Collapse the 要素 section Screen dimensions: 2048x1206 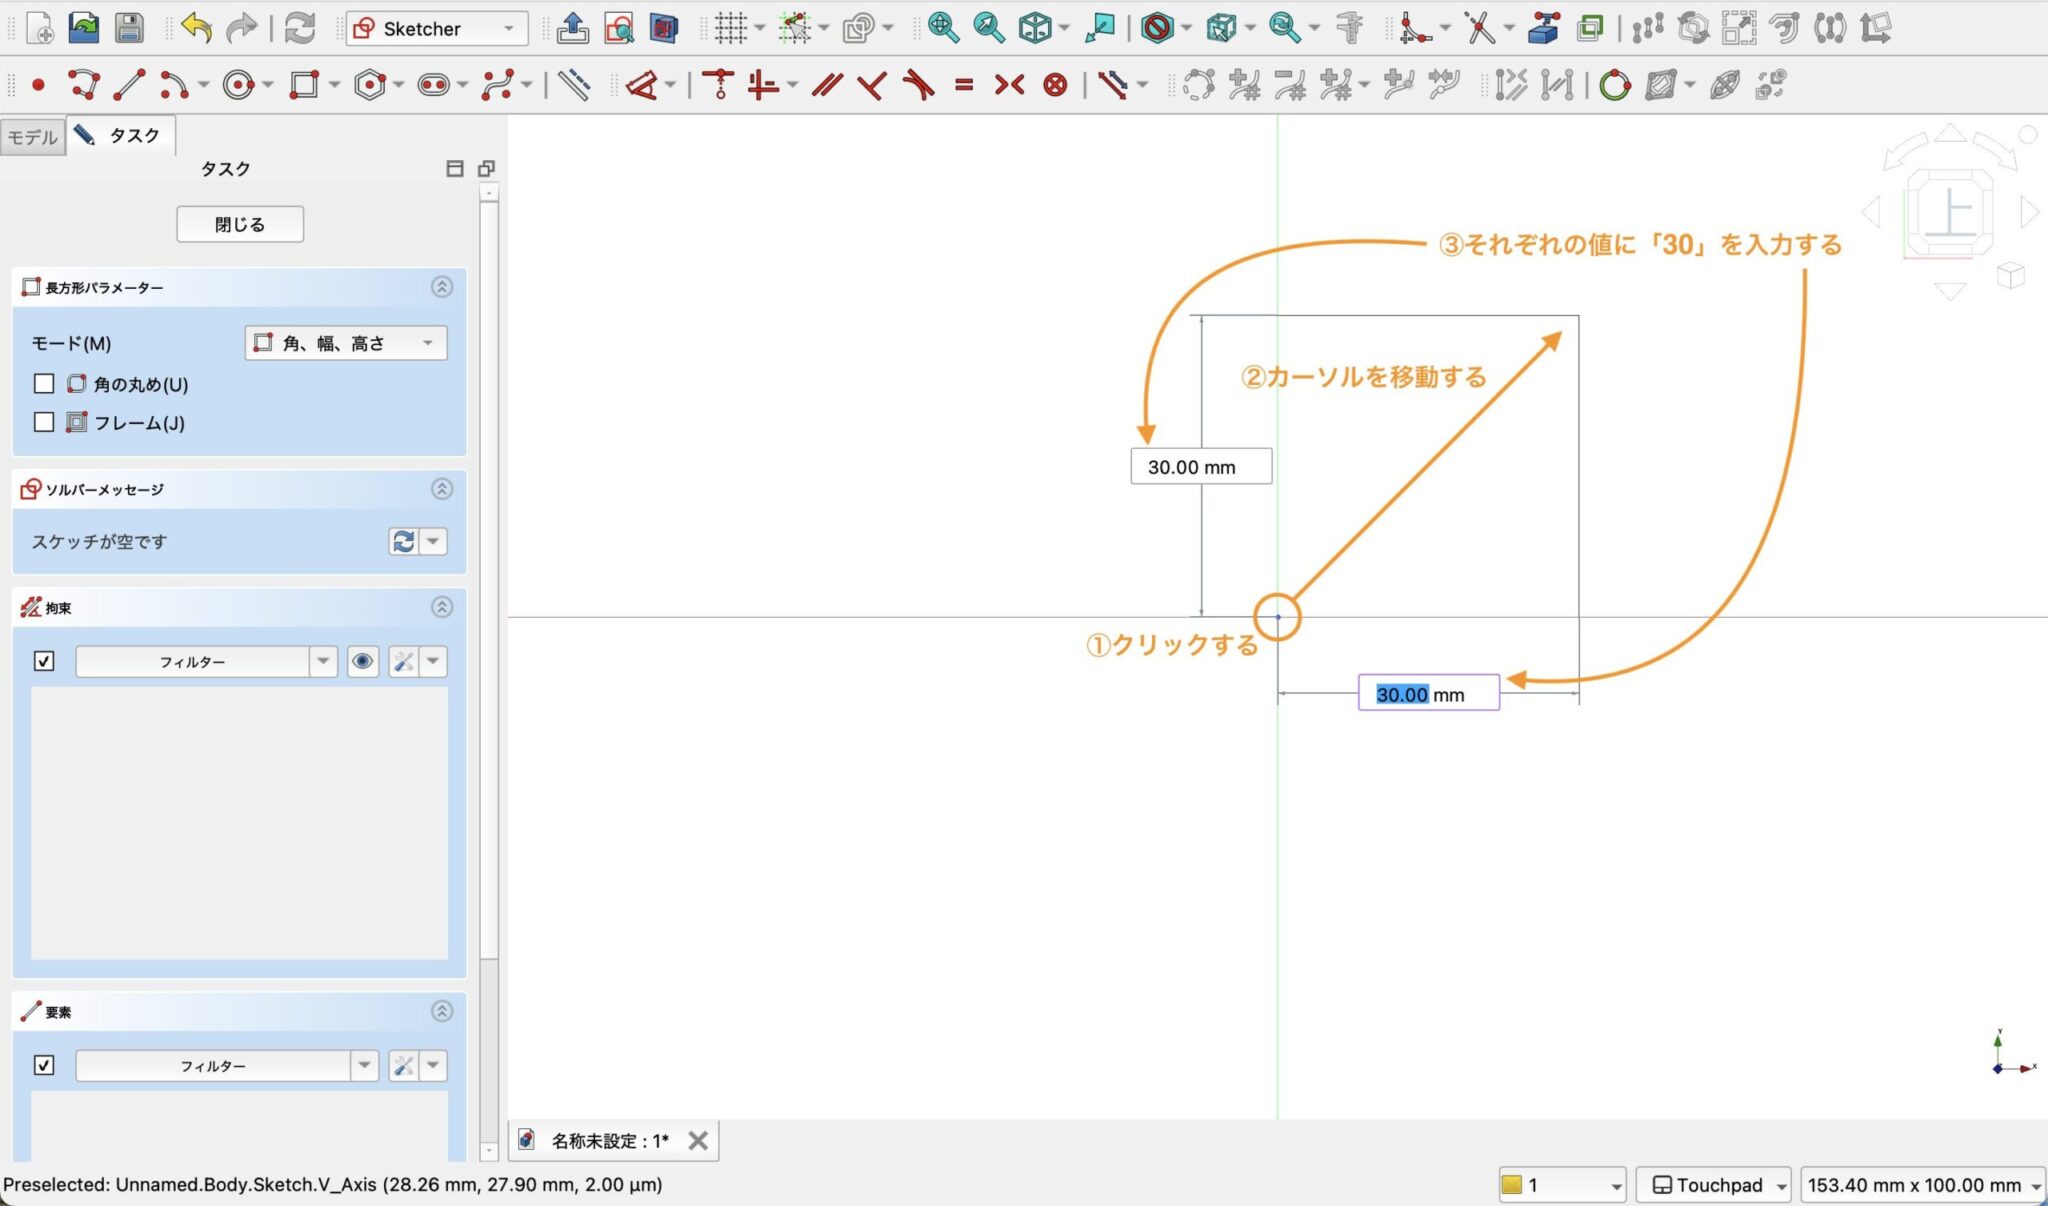(x=442, y=1011)
